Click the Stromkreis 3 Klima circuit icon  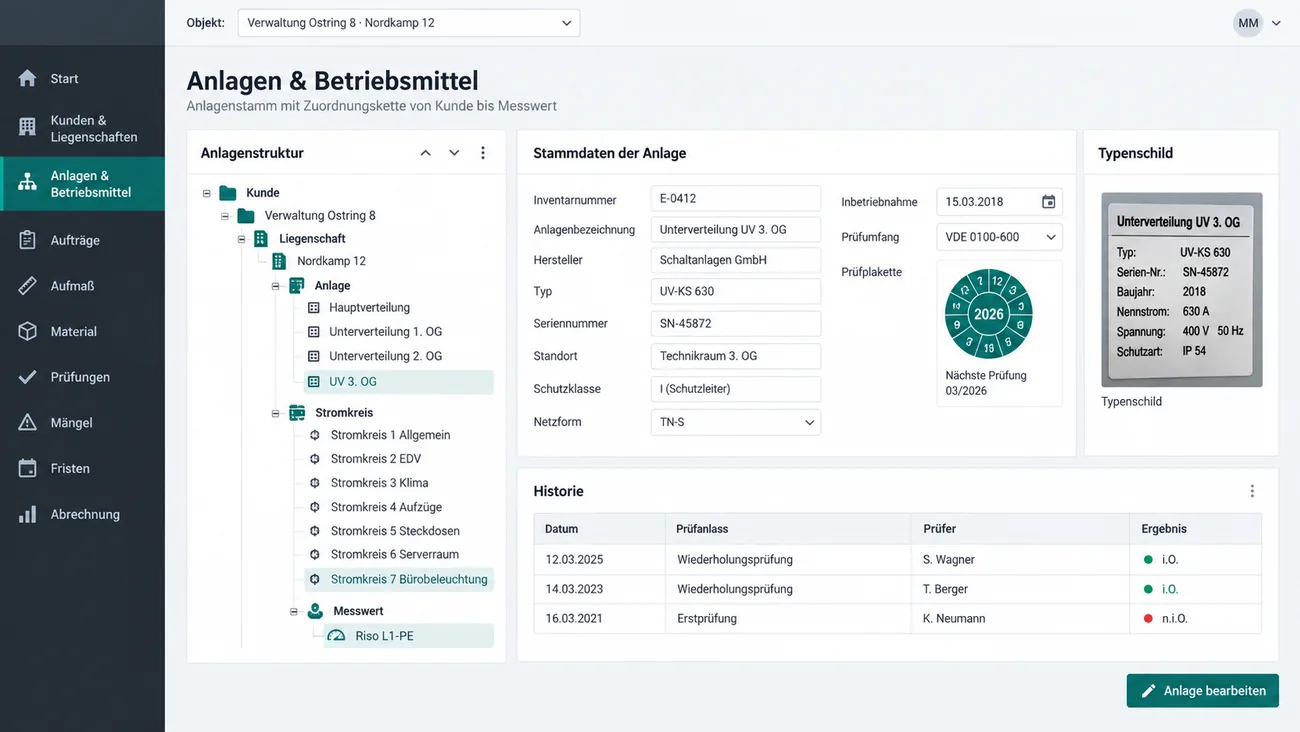tap(315, 483)
